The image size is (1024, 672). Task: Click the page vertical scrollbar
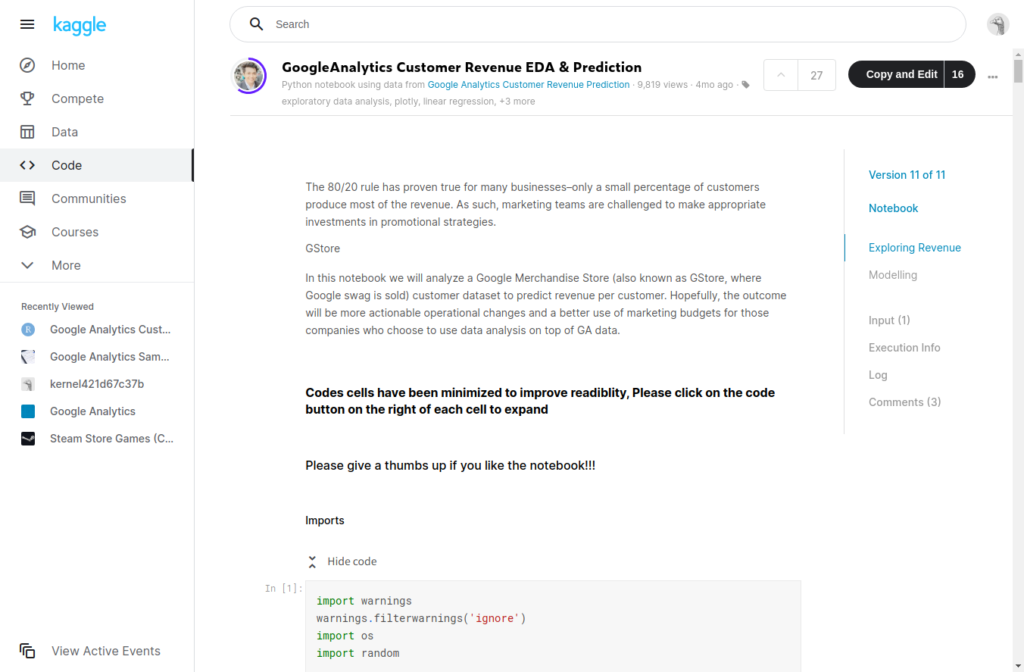tap(1017, 72)
